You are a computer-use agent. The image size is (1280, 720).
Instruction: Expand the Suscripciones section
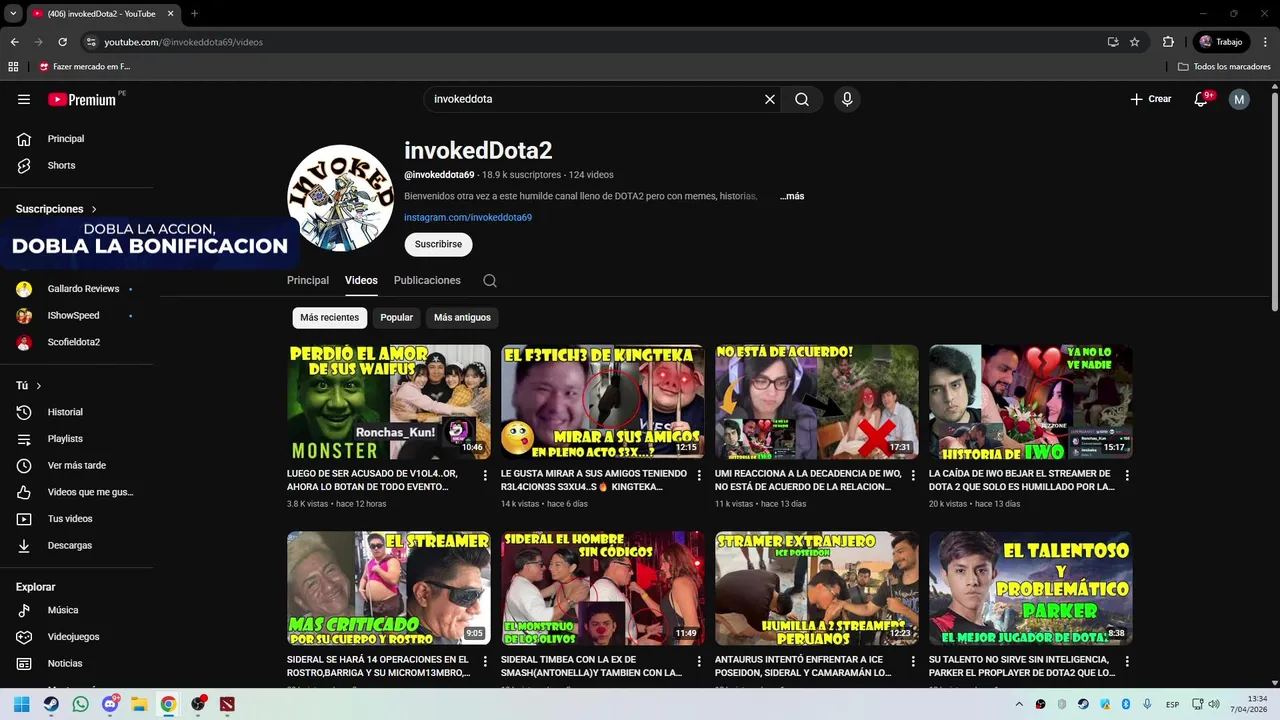[57, 209]
